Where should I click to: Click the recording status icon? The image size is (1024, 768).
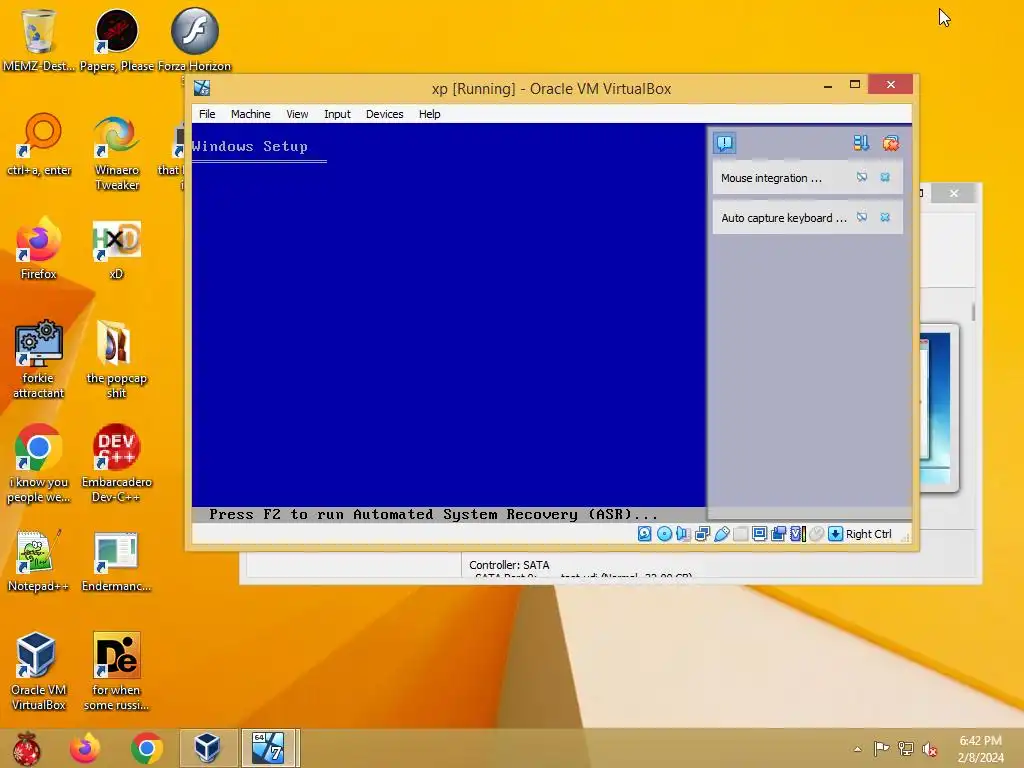(778, 534)
